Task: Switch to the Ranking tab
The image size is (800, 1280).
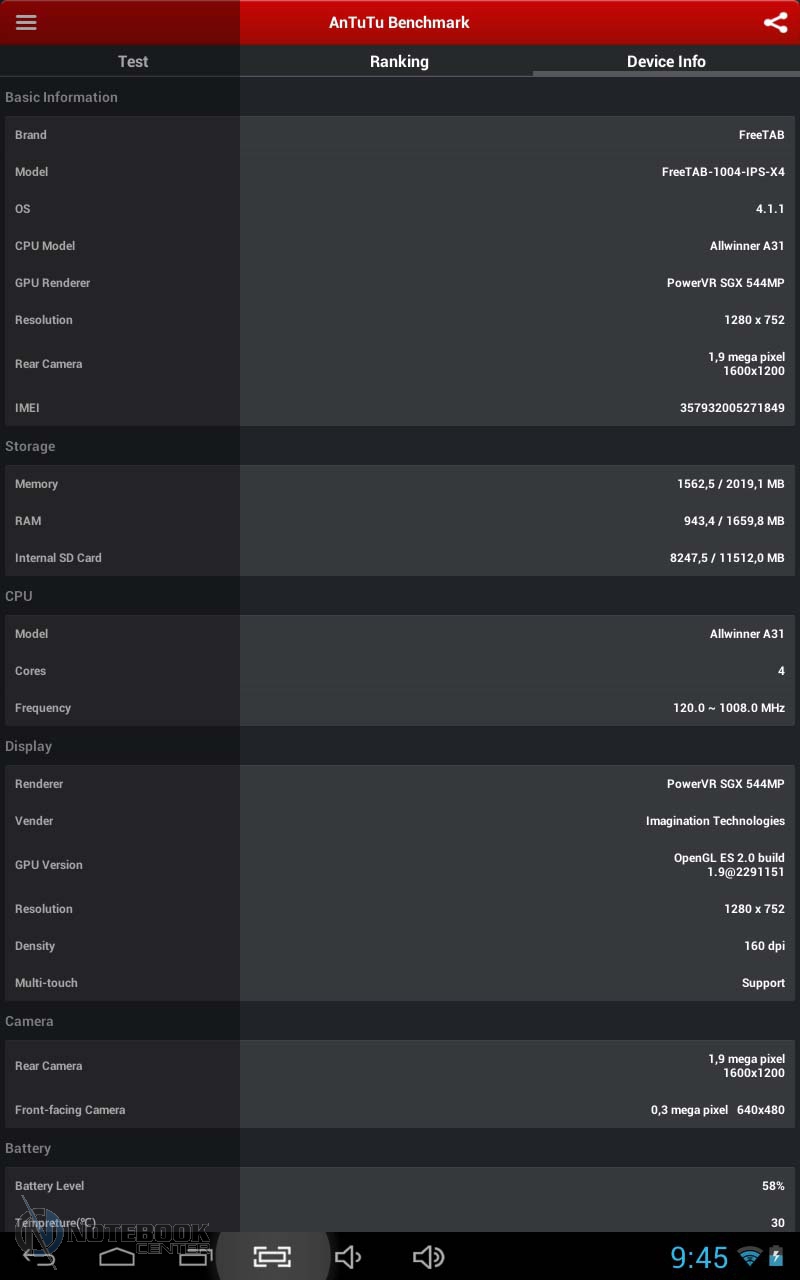Action: pyautogui.click(x=399, y=61)
